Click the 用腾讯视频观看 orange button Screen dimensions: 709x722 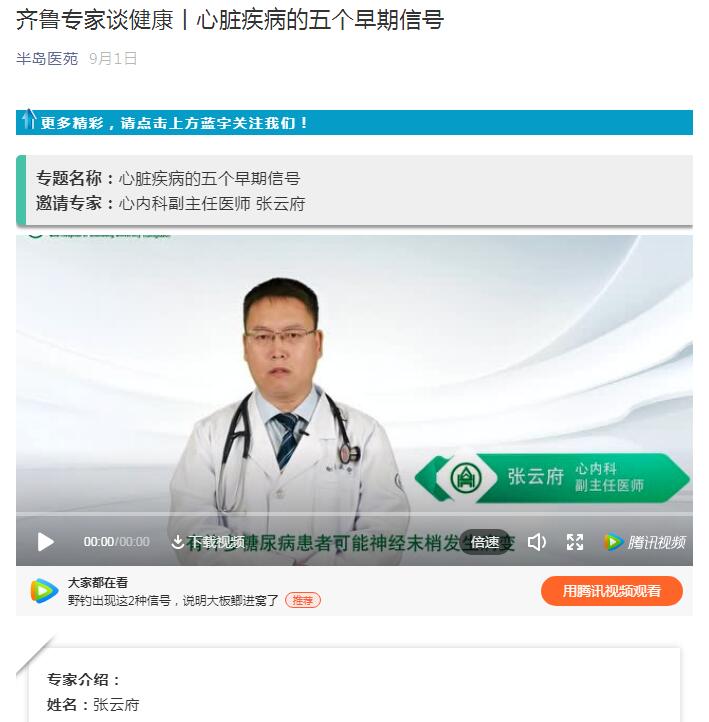(612, 591)
